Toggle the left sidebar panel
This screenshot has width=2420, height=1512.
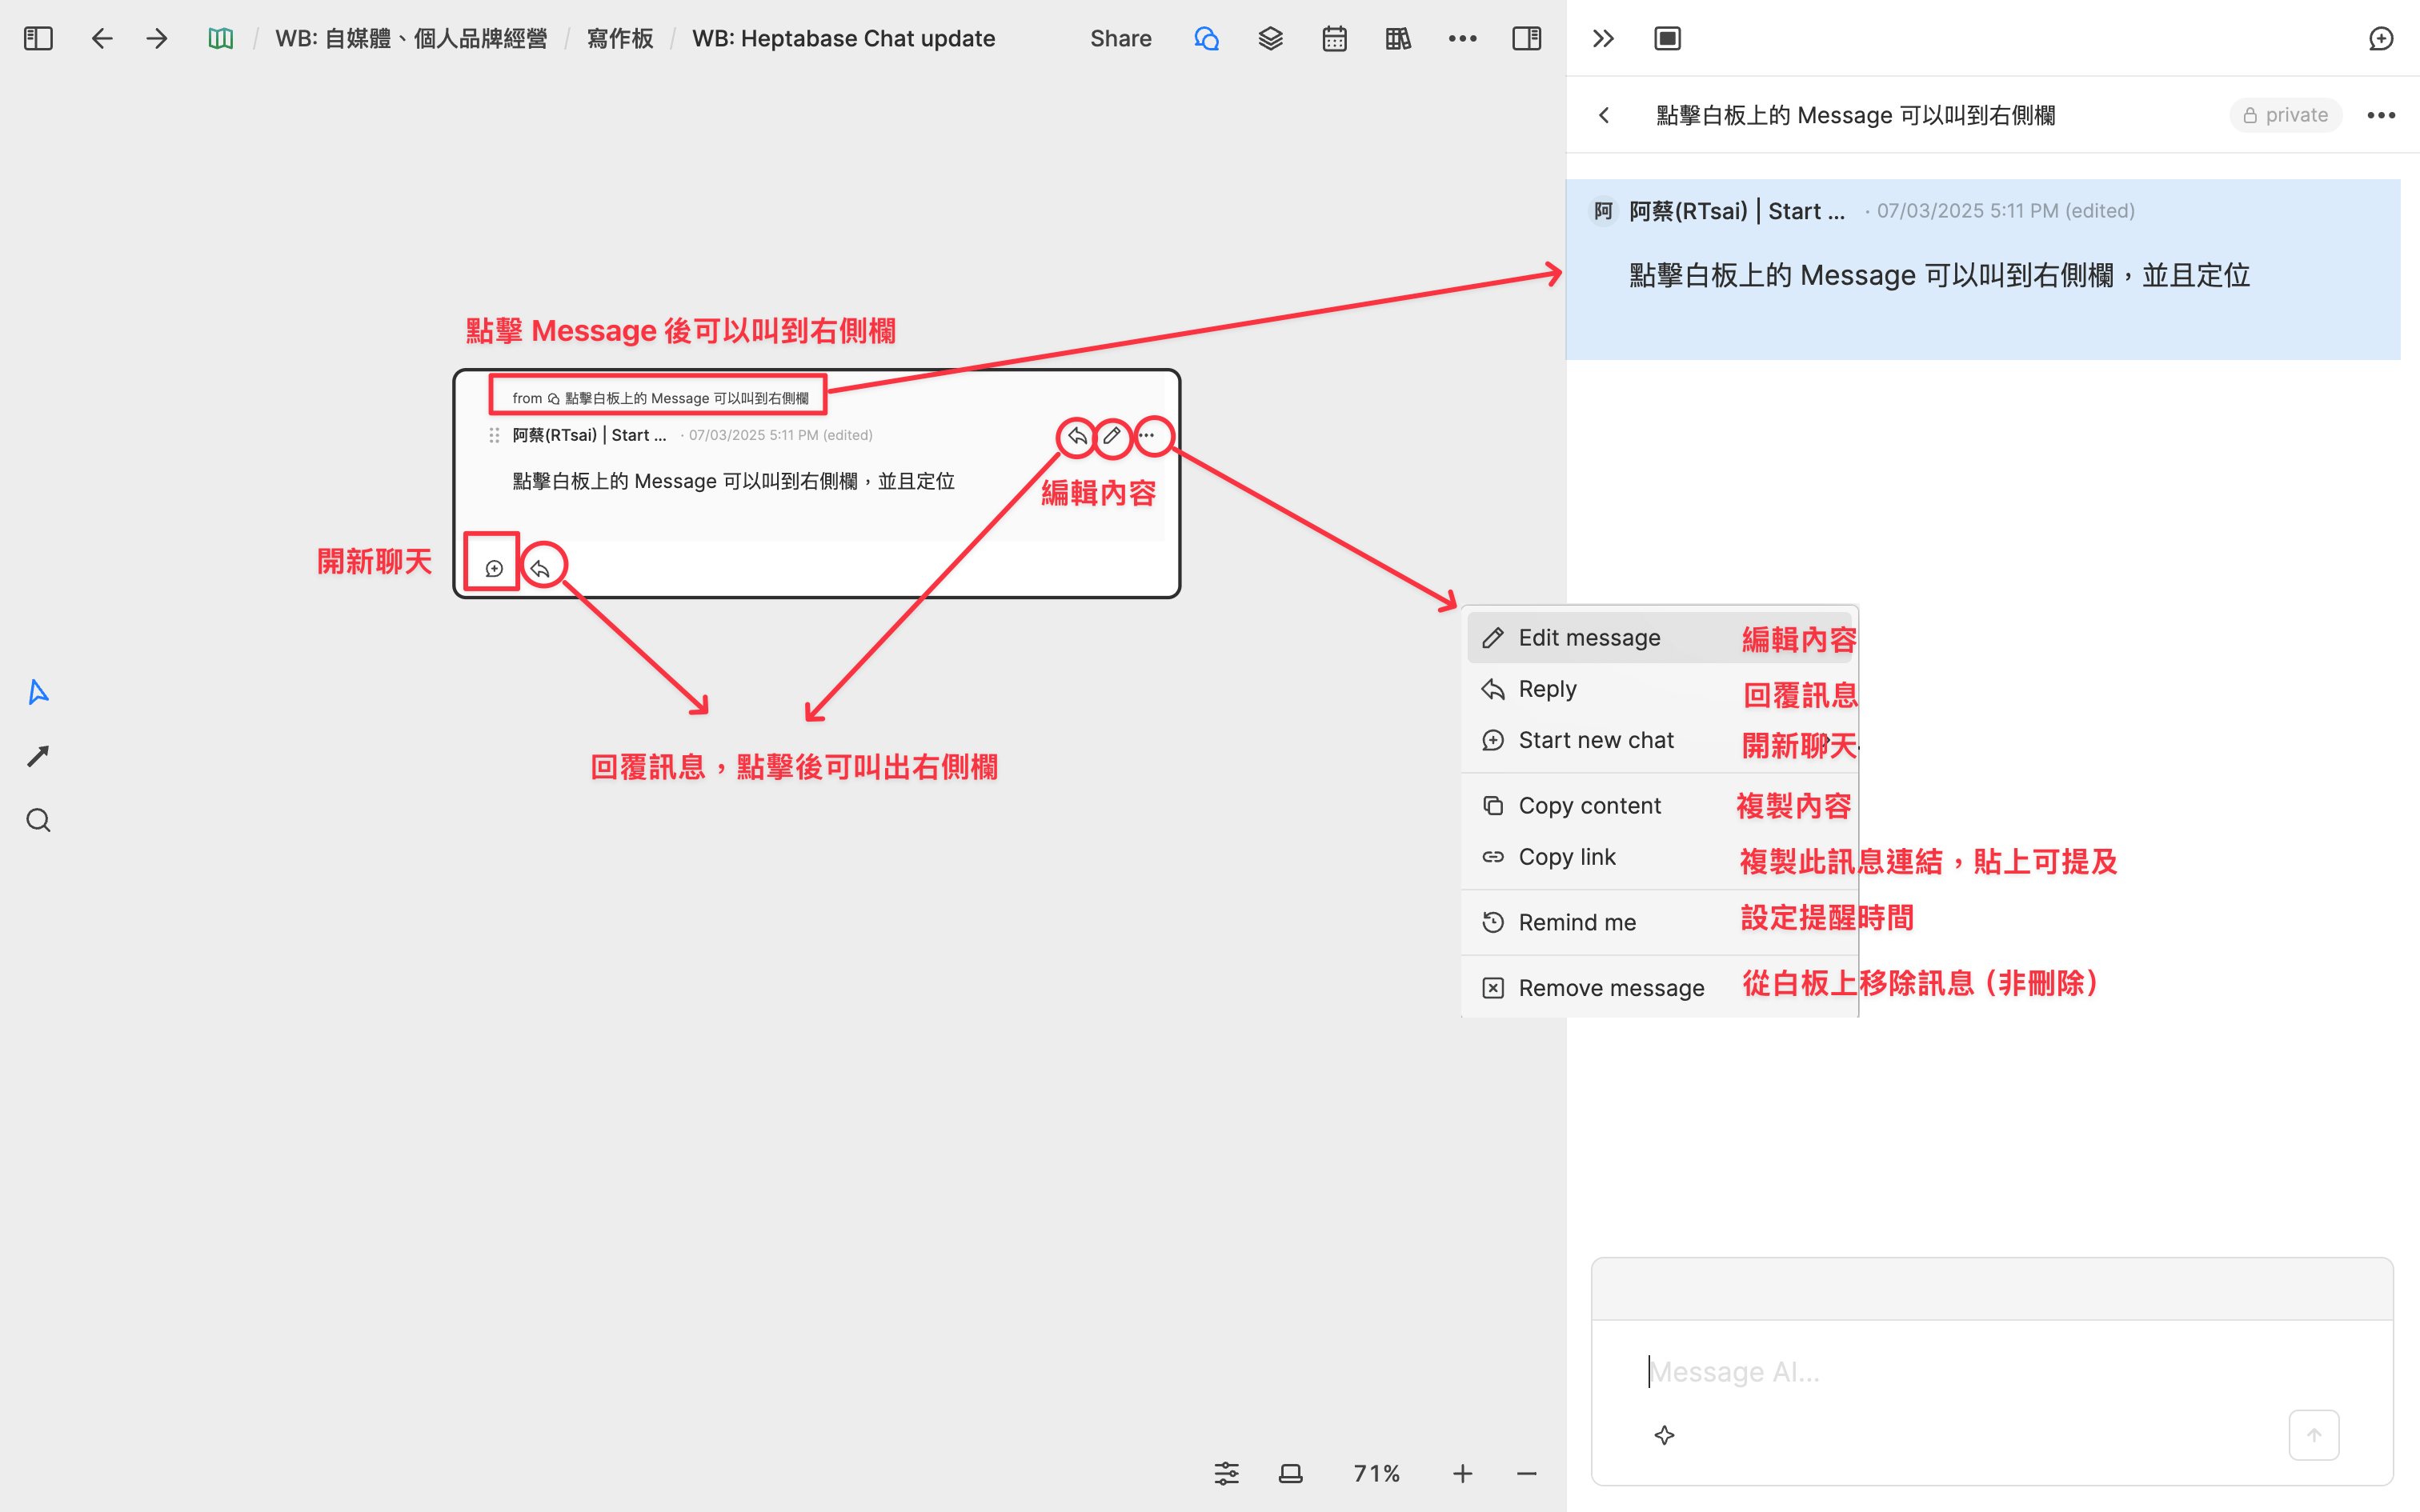pos(38,38)
